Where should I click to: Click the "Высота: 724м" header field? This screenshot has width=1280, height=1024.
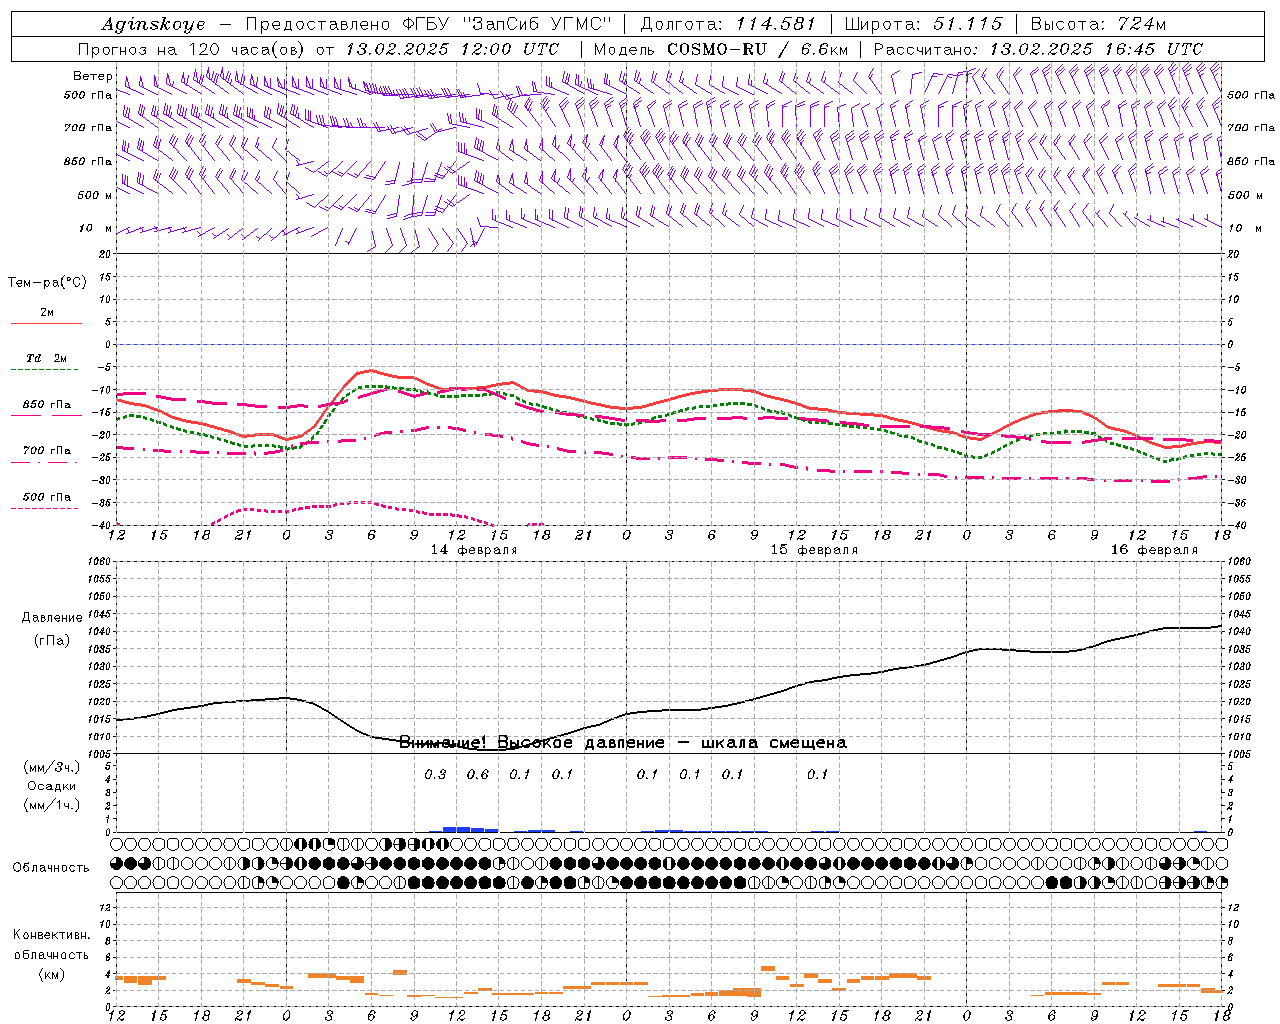[1098, 24]
